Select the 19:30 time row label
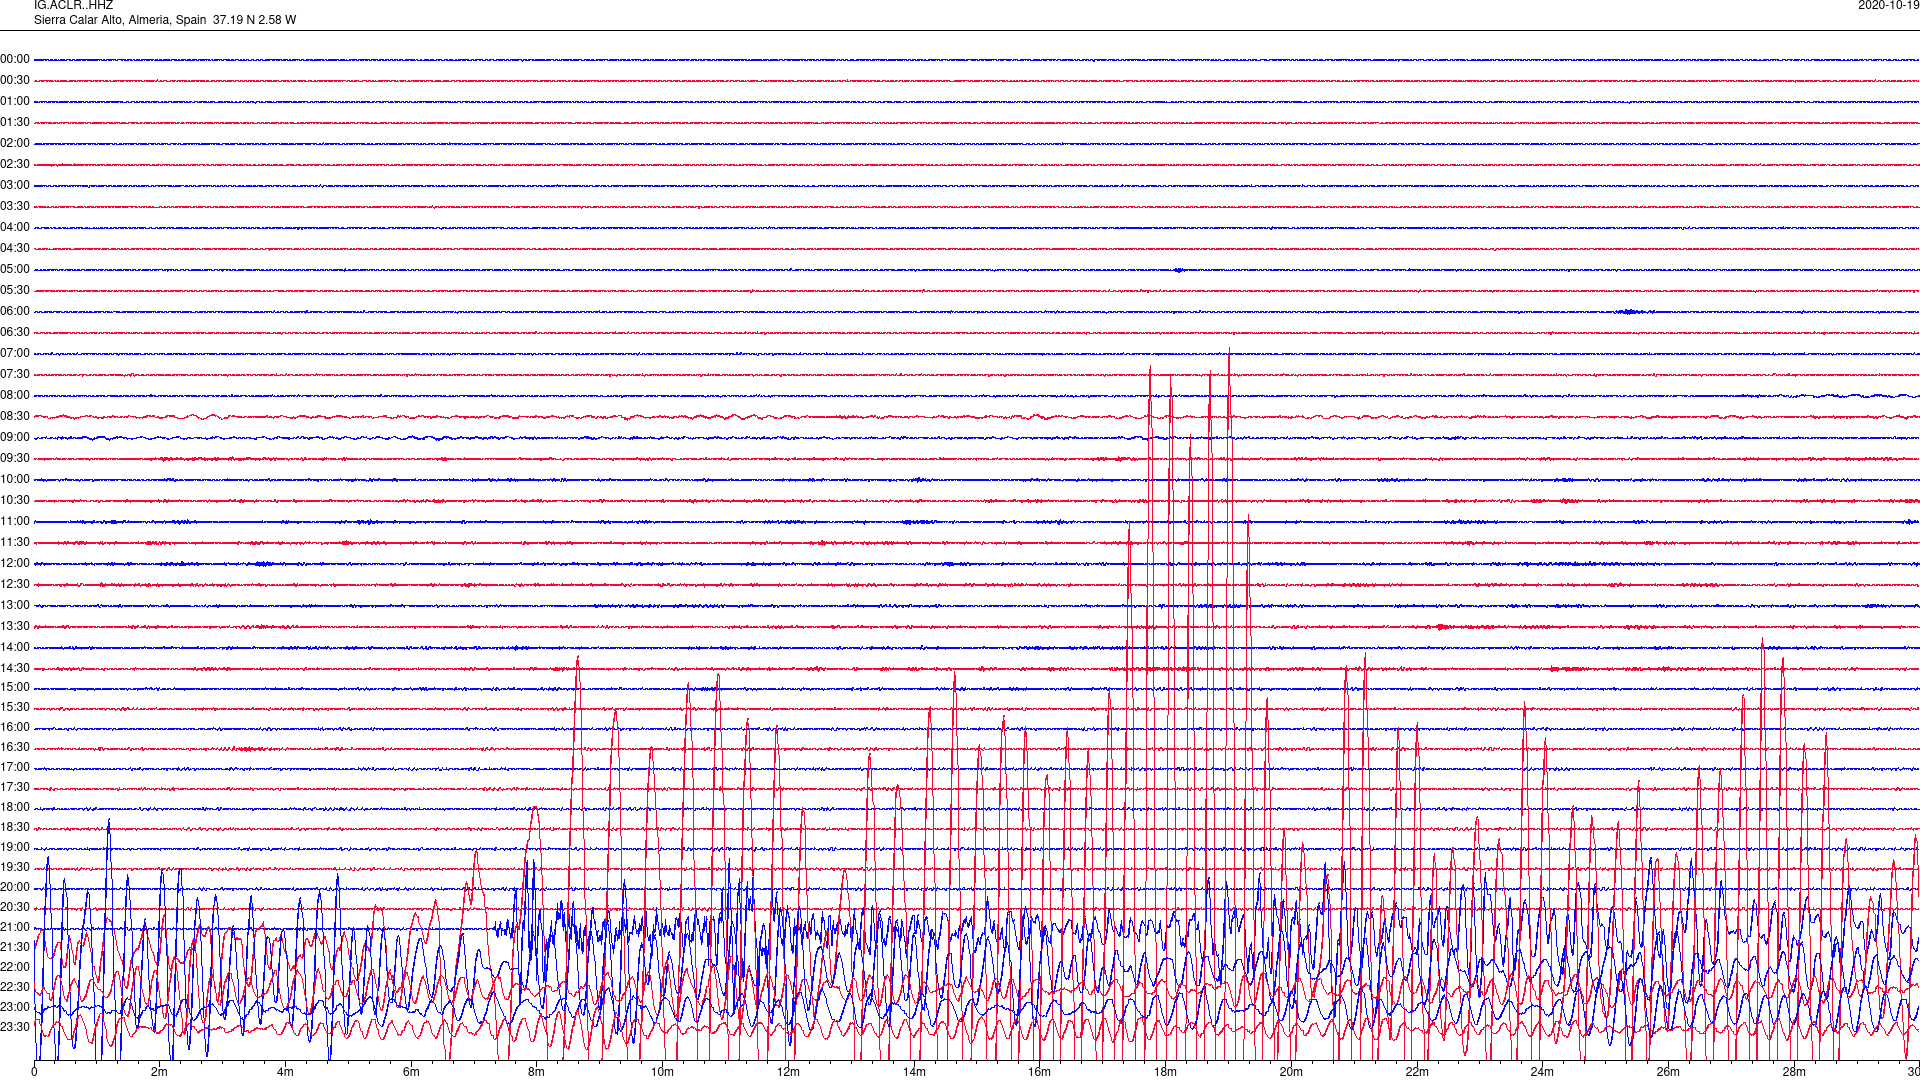The image size is (1920, 1080). click(x=15, y=867)
